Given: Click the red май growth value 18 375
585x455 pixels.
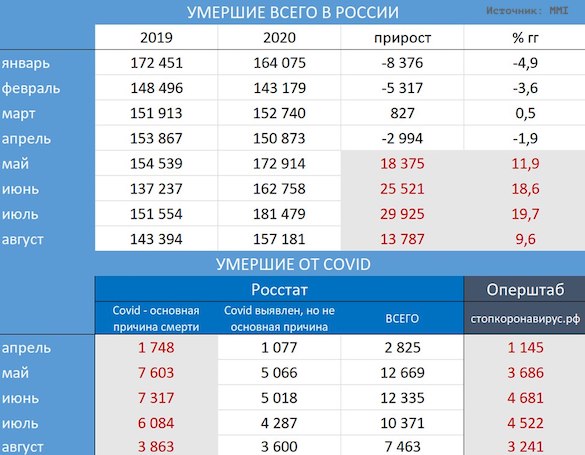Looking at the screenshot, I should point(402,163).
